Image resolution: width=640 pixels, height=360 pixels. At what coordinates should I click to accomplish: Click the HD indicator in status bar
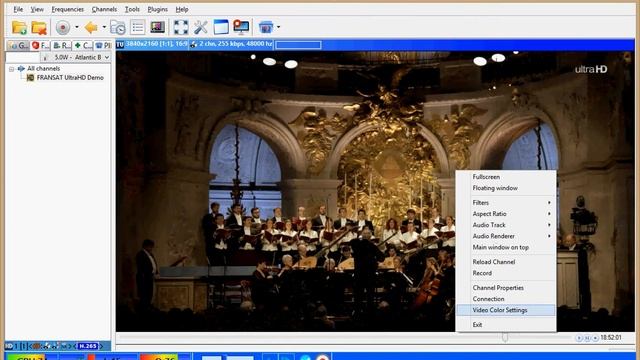pos(9,346)
